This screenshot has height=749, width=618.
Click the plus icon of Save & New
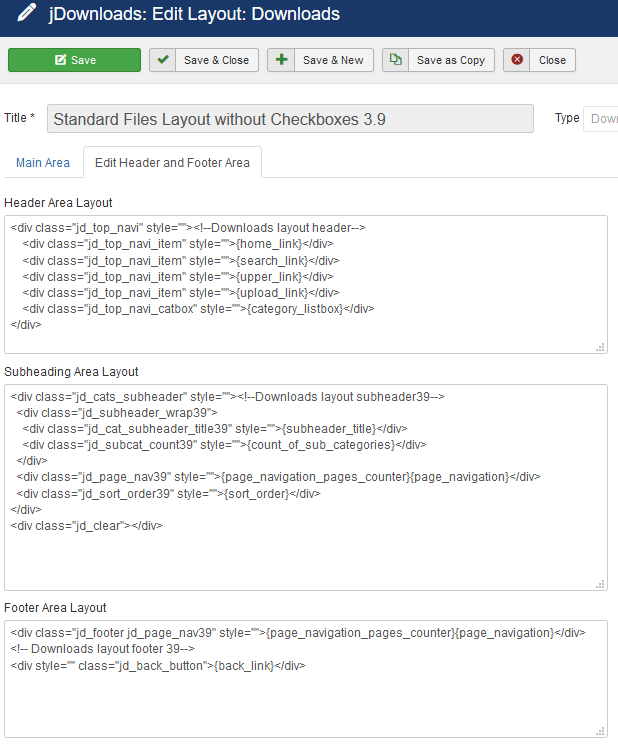(x=281, y=60)
